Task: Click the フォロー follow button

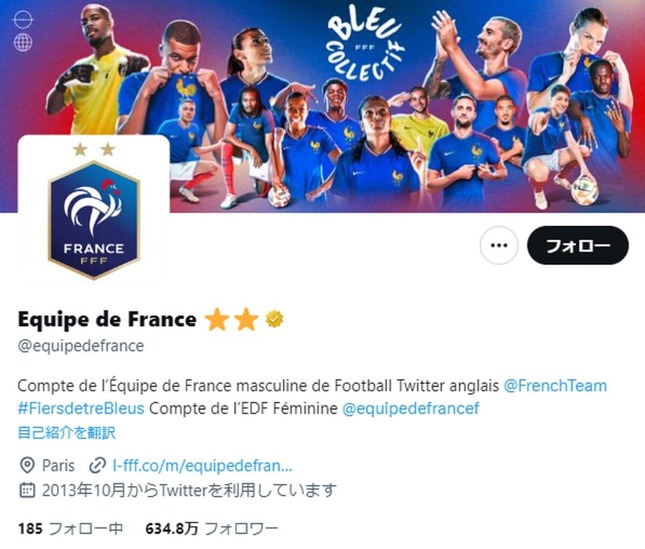Action: click(578, 246)
